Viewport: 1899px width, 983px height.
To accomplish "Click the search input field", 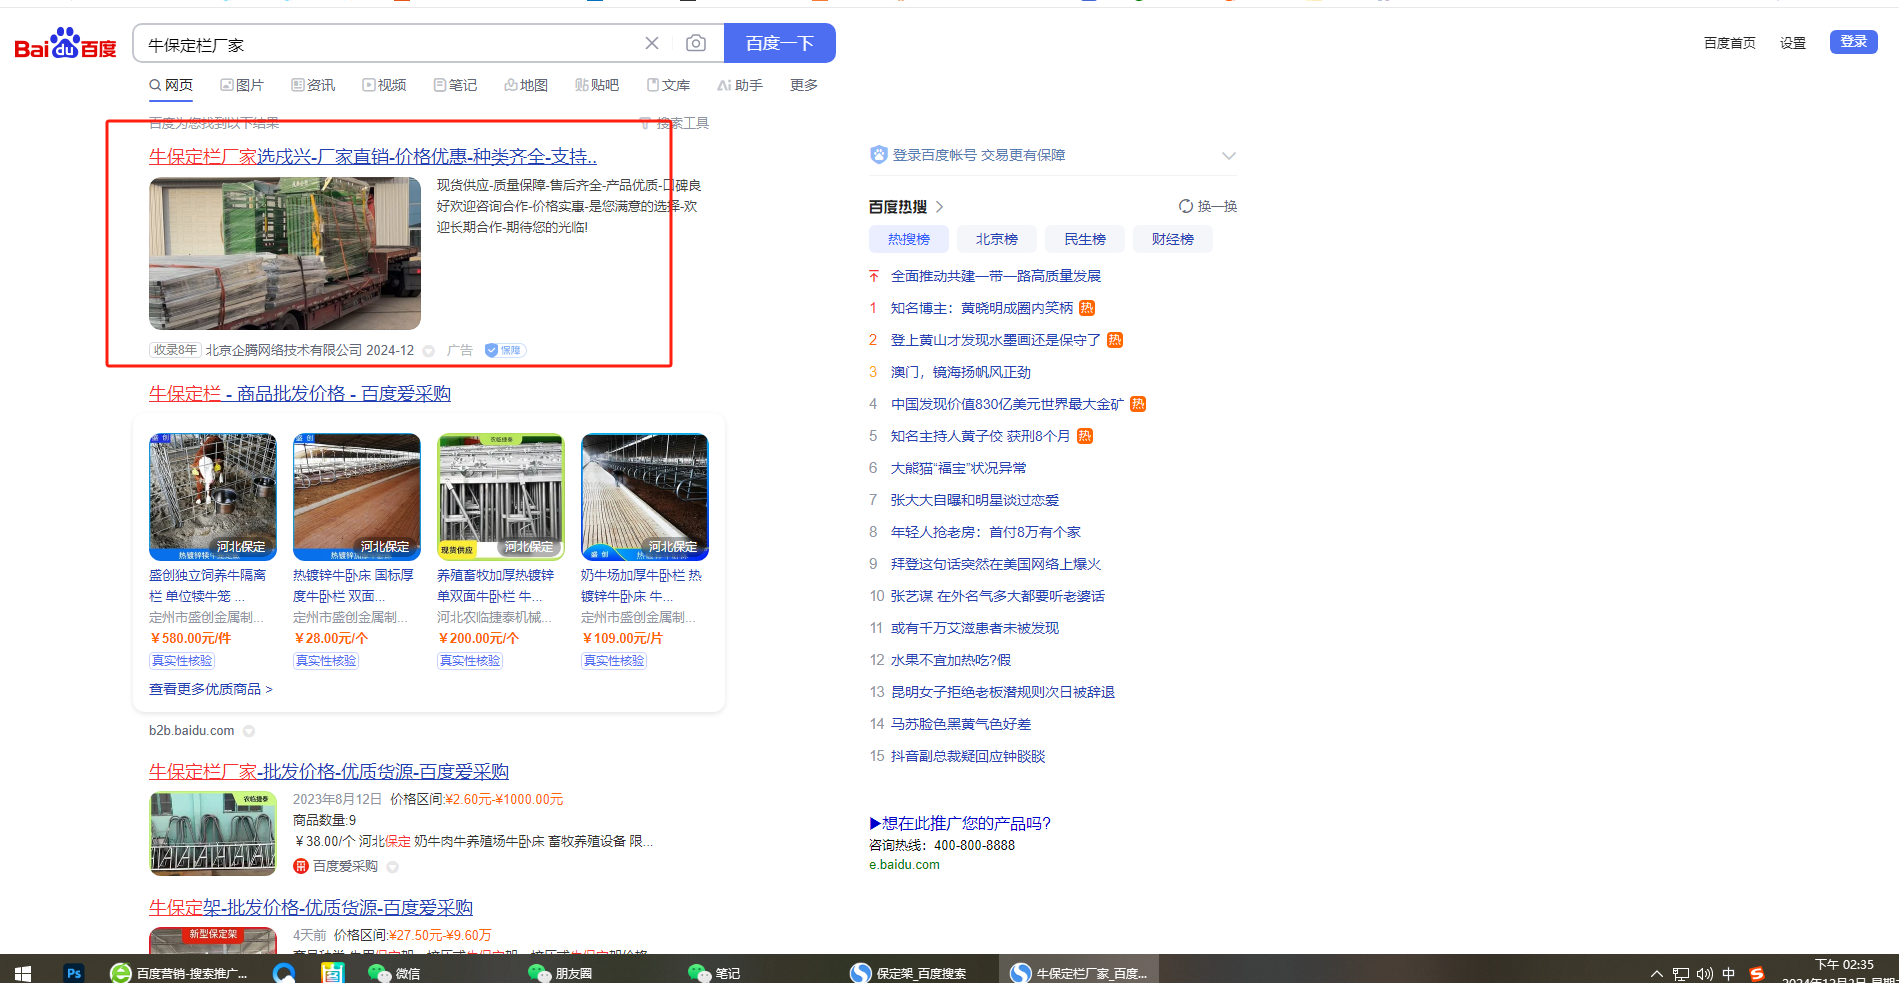I will point(390,44).
